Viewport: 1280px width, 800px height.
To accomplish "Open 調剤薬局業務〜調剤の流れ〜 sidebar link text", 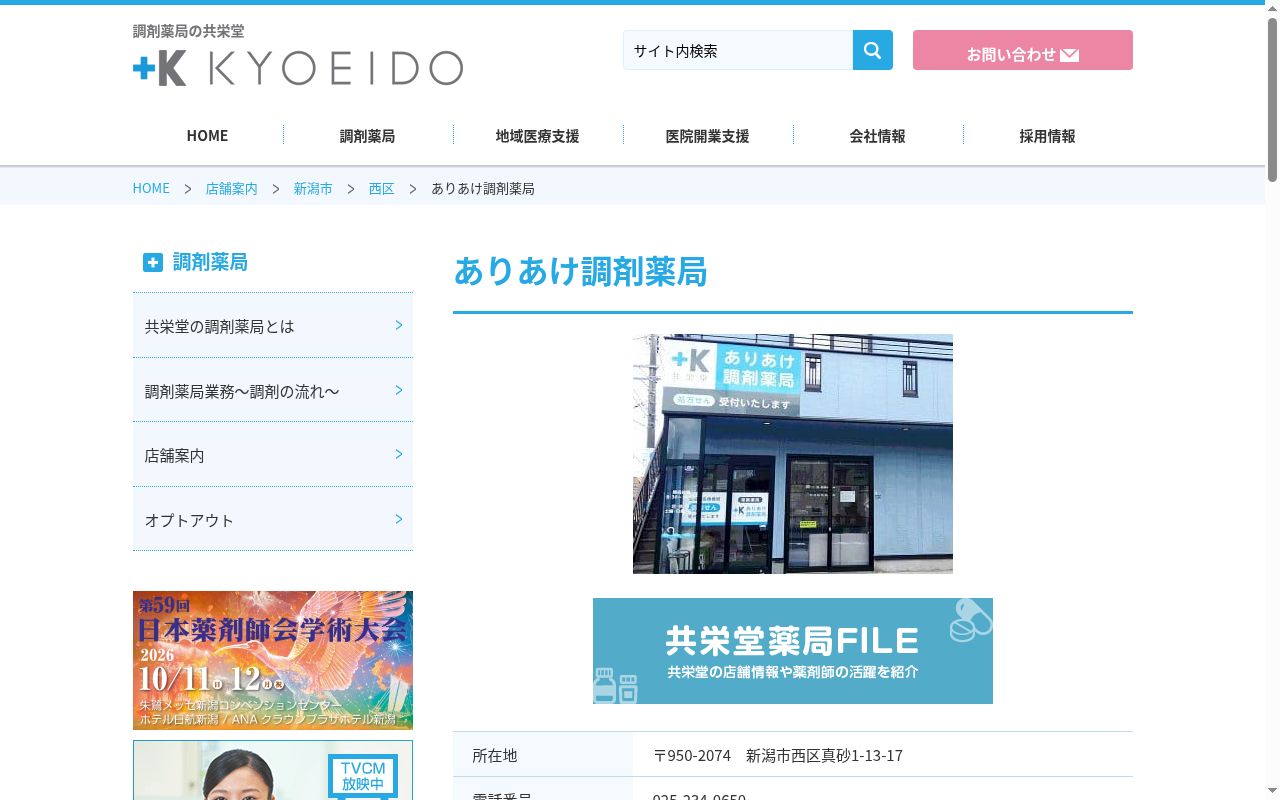I will (242, 391).
